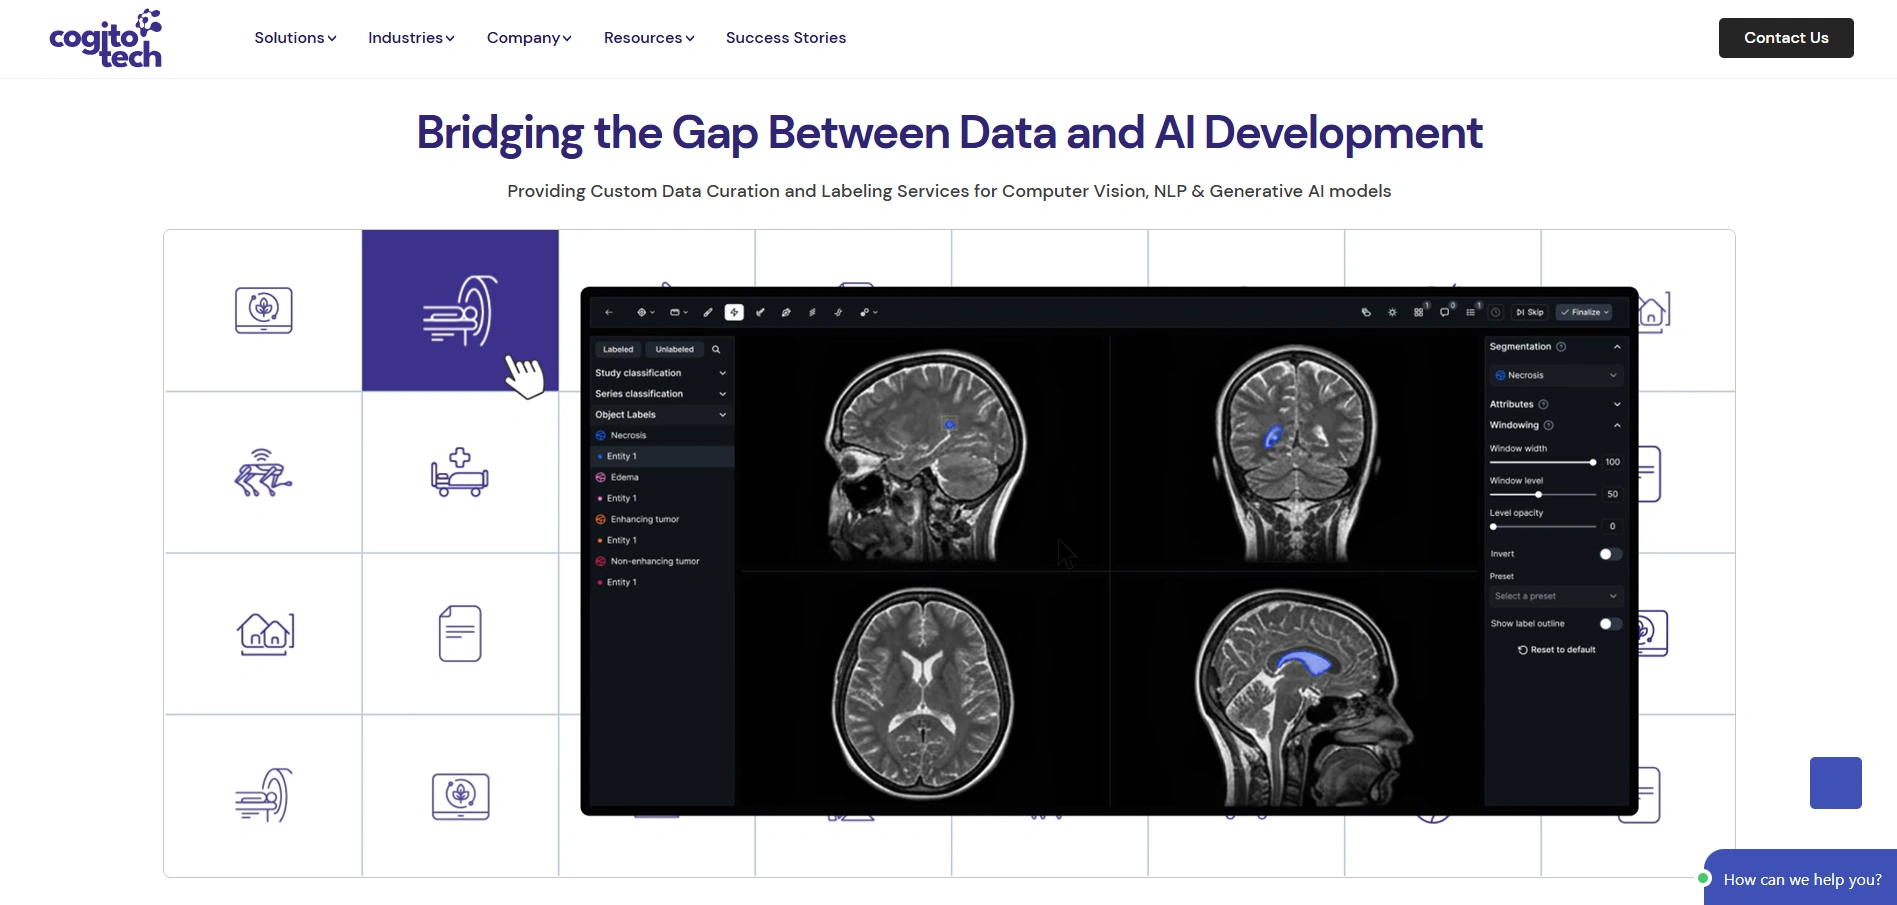
Task: Open the Necrosis segmentation dropdown
Action: (1555, 375)
